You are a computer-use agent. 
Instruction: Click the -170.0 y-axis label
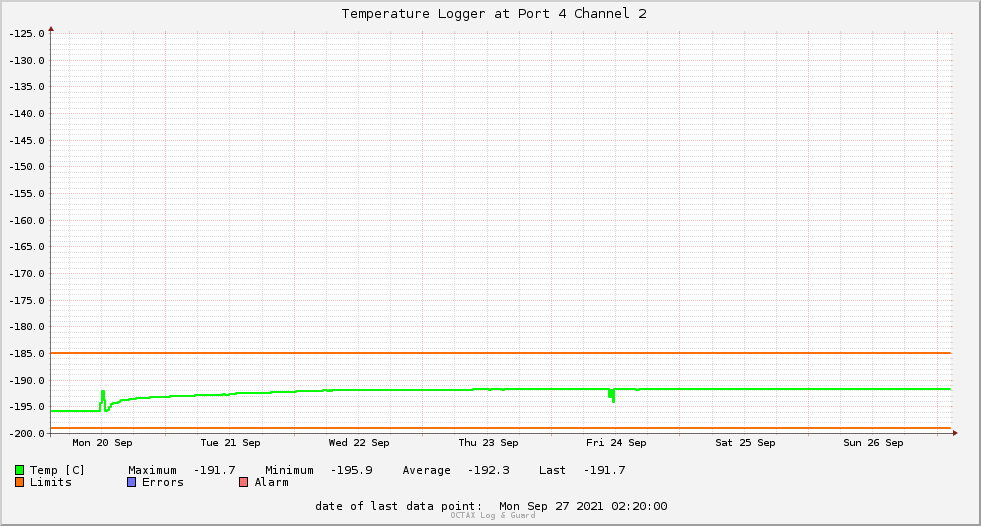(x=27, y=274)
